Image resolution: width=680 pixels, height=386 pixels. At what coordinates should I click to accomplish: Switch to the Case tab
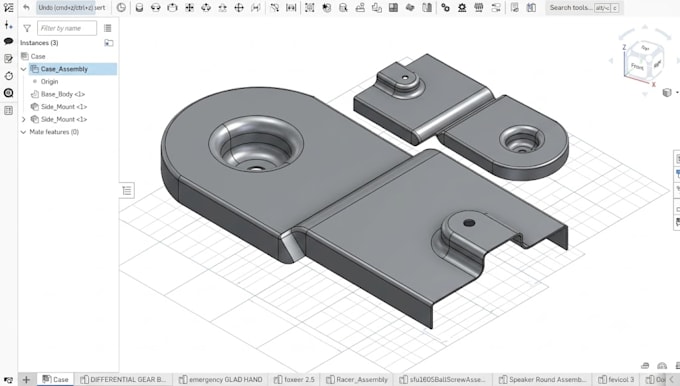[56, 379]
